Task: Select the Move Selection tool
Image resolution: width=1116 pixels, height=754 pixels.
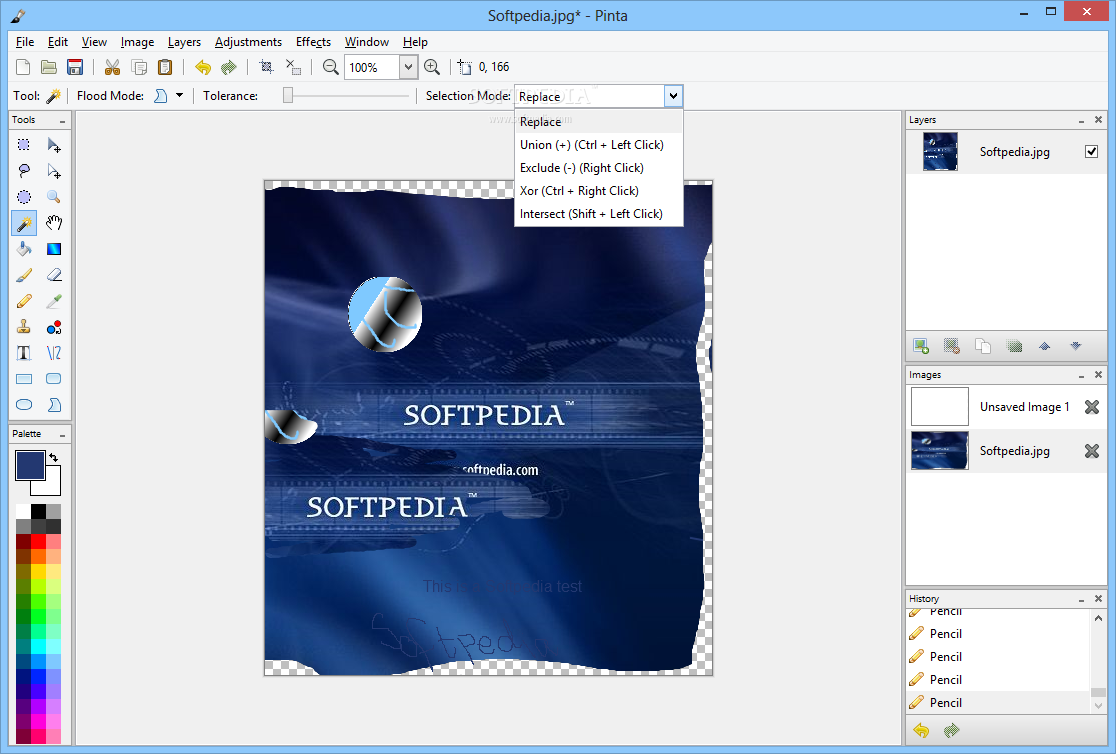Action: (53, 171)
